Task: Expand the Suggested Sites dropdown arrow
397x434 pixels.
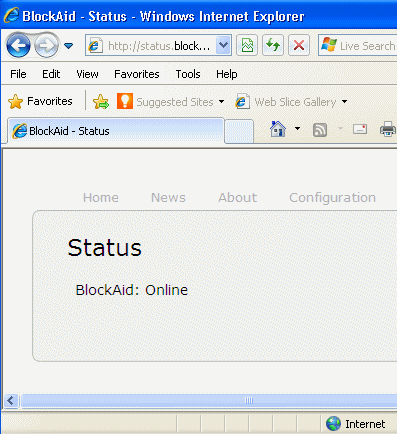Action: pyautogui.click(x=221, y=102)
